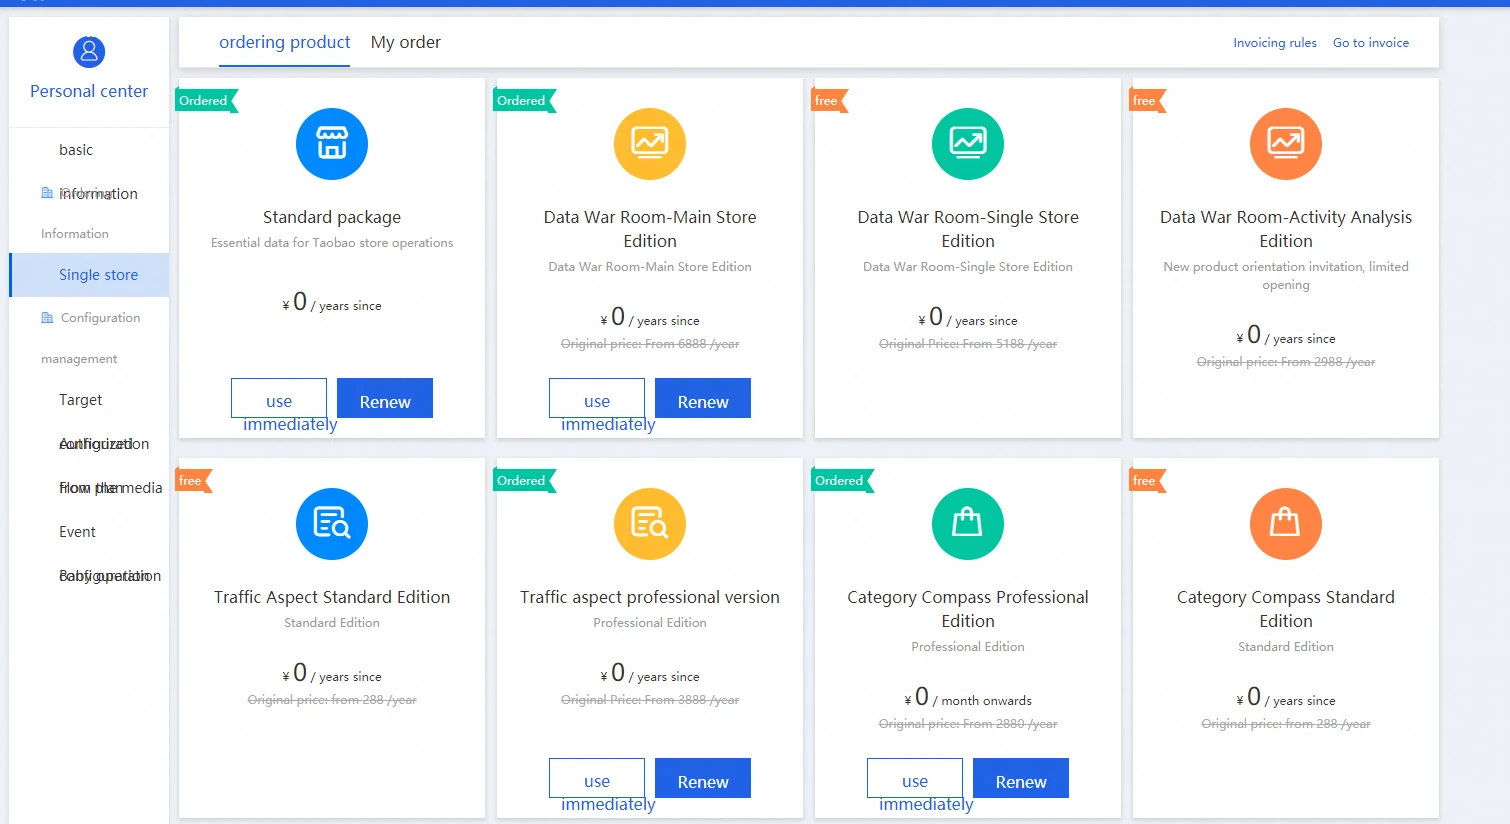The height and width of the screenshot is (824, 1510).
Task: Click 'New product orientation invitation, limited opening' text
Action: [x=1286, y=276]
